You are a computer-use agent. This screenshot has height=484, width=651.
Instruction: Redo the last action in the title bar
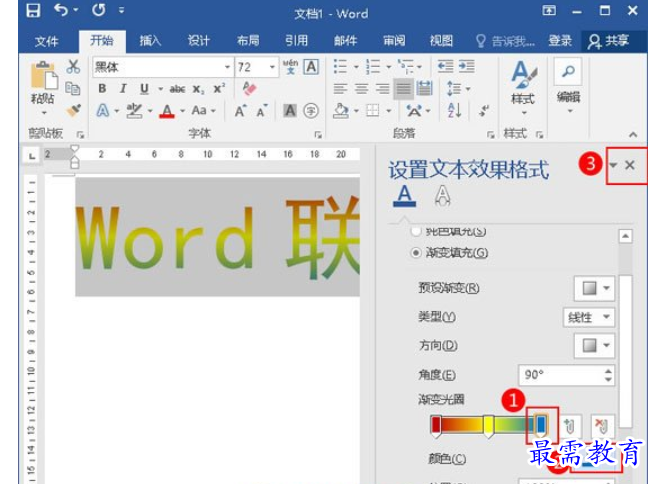[99, 10]
